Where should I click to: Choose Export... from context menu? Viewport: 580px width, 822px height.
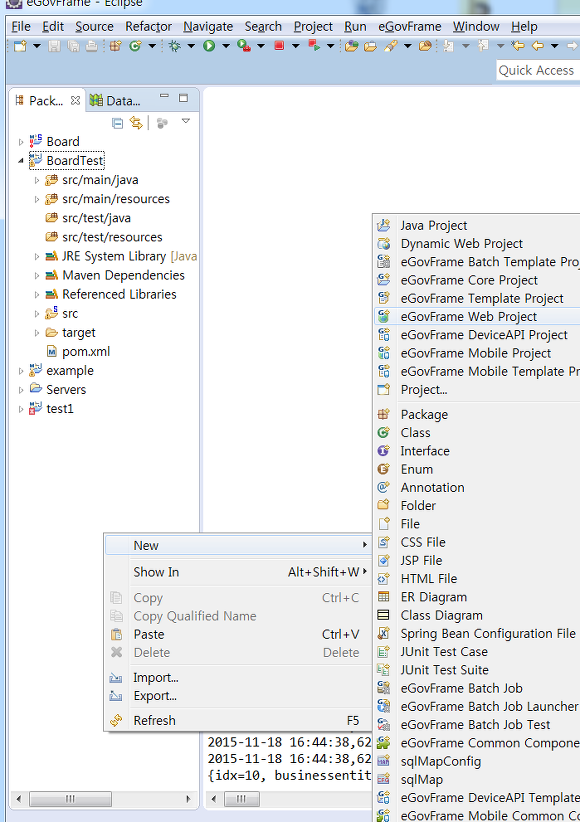click(x=238, y=696)
